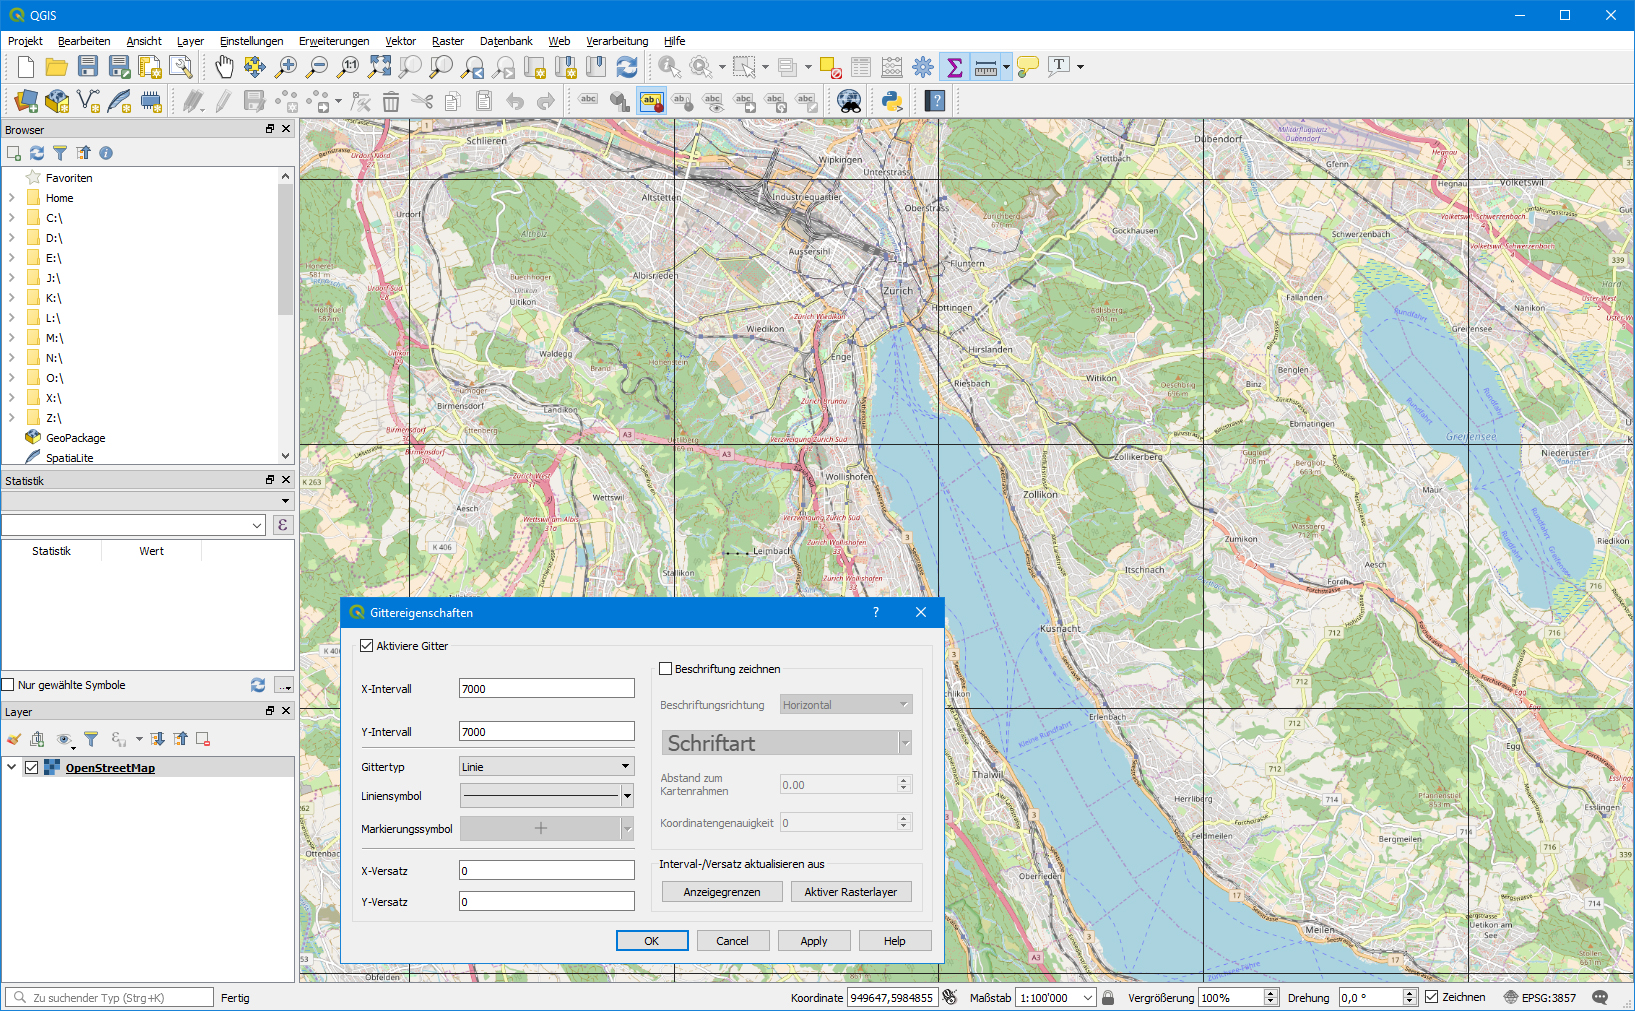1635x1011 pixels.
Task: Open the Maßstab 1:100'000 dropdown
Action: [x=1056, y=997]
